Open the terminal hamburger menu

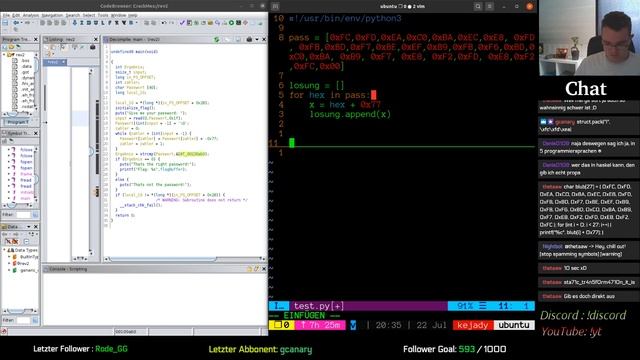tap(490, 7)
